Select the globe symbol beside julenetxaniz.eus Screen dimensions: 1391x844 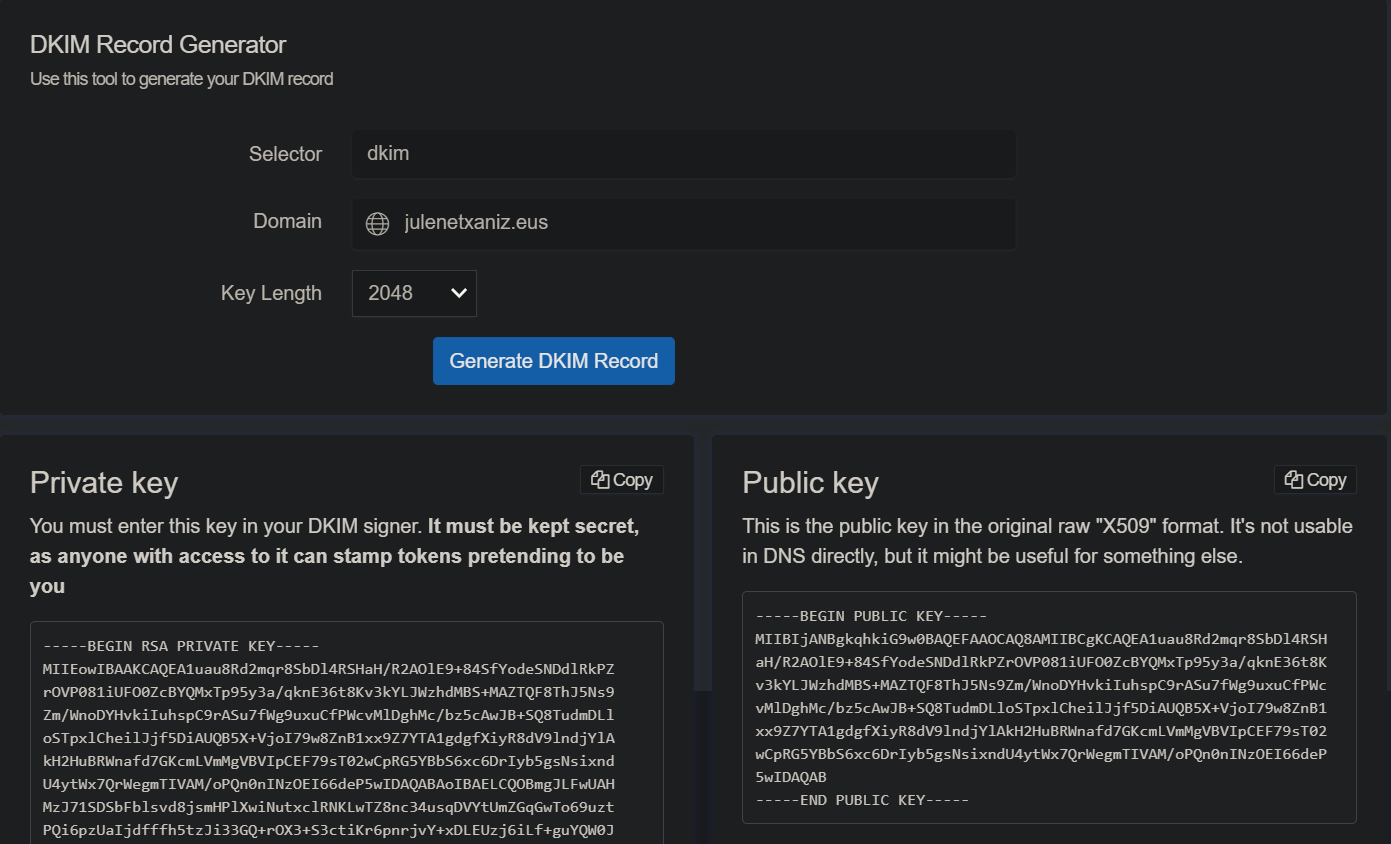pos(377,223)
